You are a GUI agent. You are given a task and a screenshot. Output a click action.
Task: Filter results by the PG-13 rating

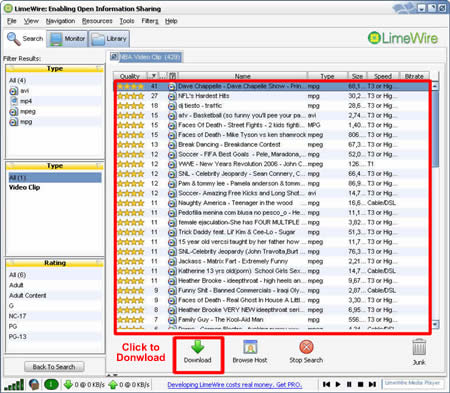click(x=55, y=337)
